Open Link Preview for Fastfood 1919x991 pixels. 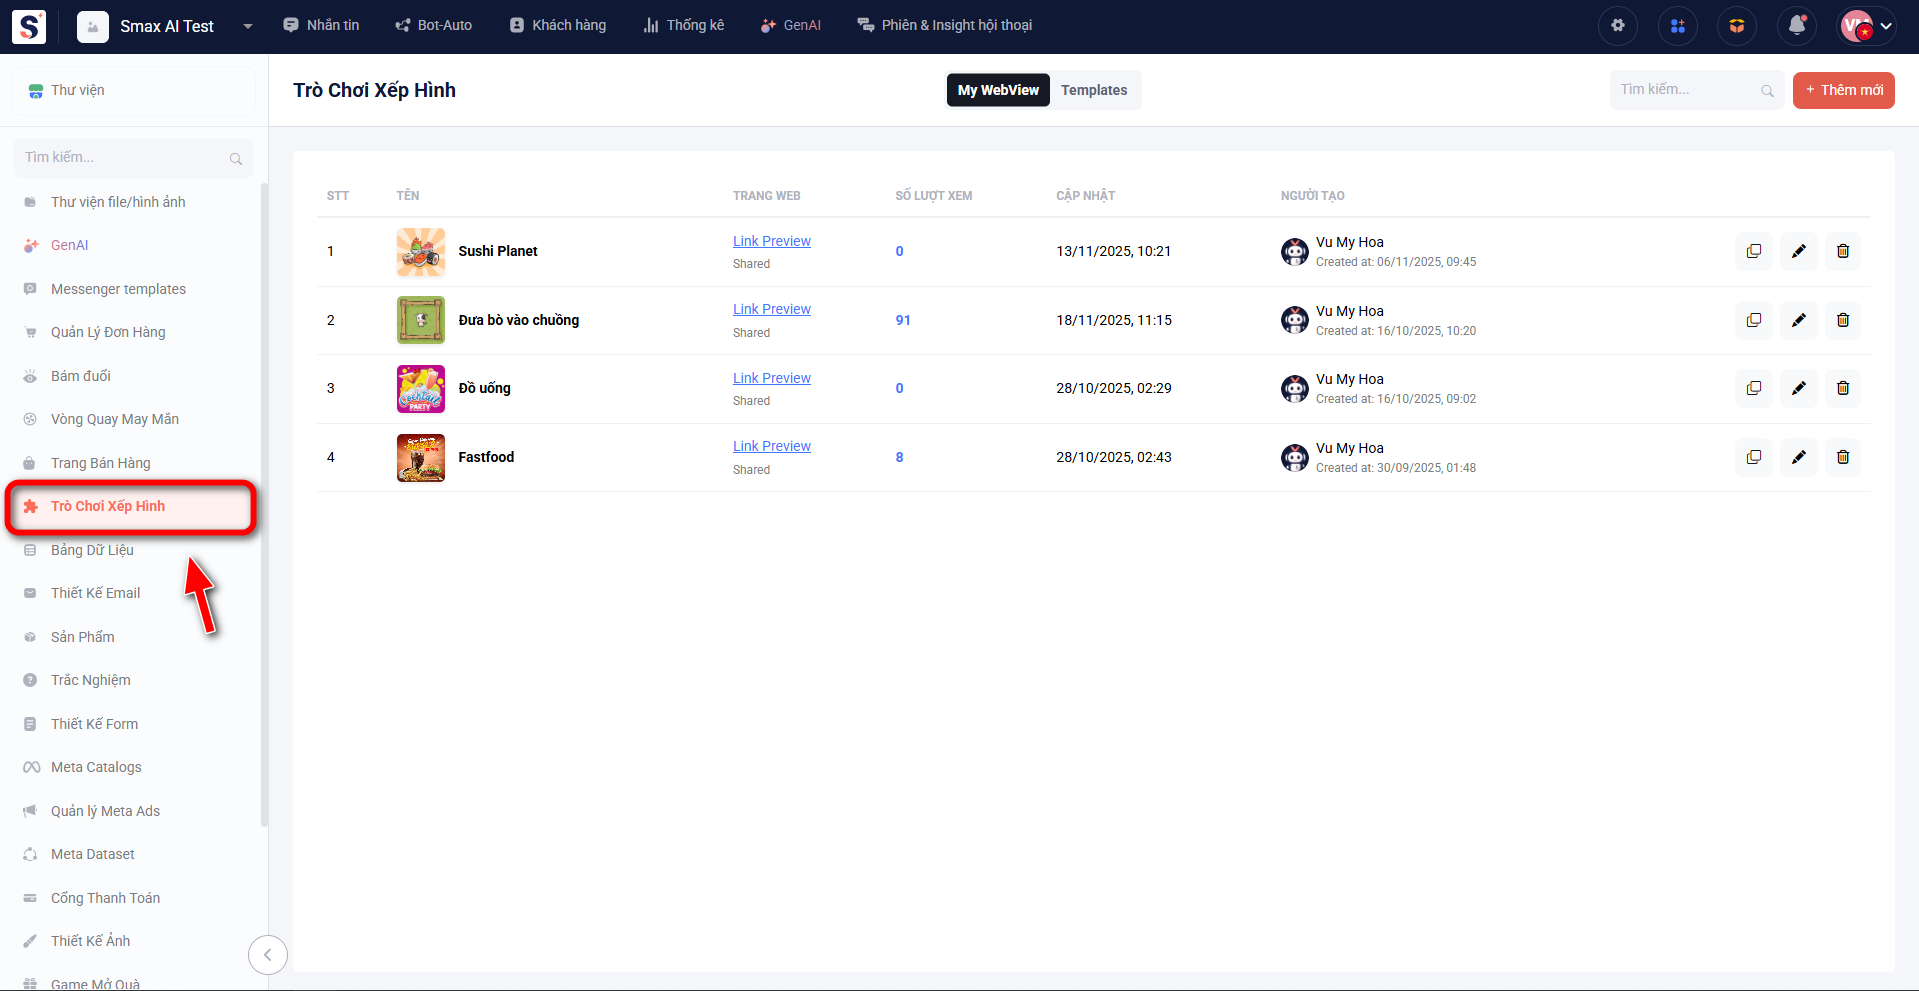tap(771, 446)
